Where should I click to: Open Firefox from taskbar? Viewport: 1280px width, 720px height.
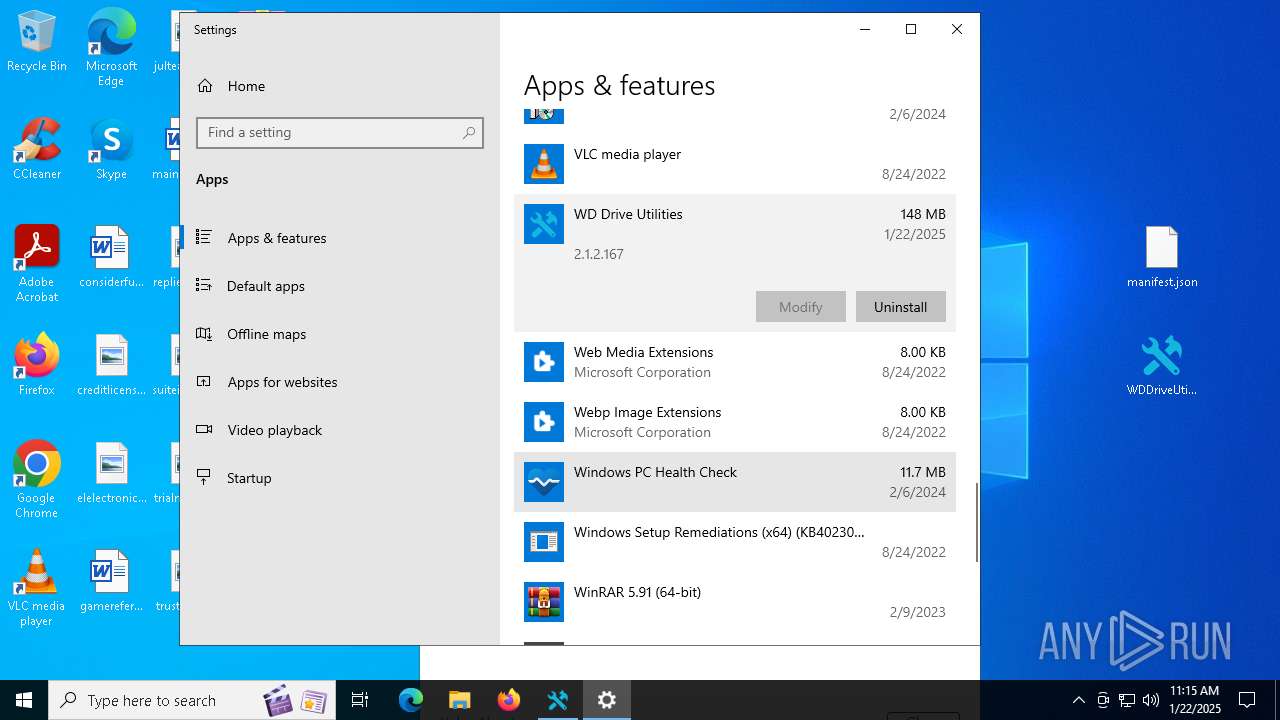pos(508,700)
